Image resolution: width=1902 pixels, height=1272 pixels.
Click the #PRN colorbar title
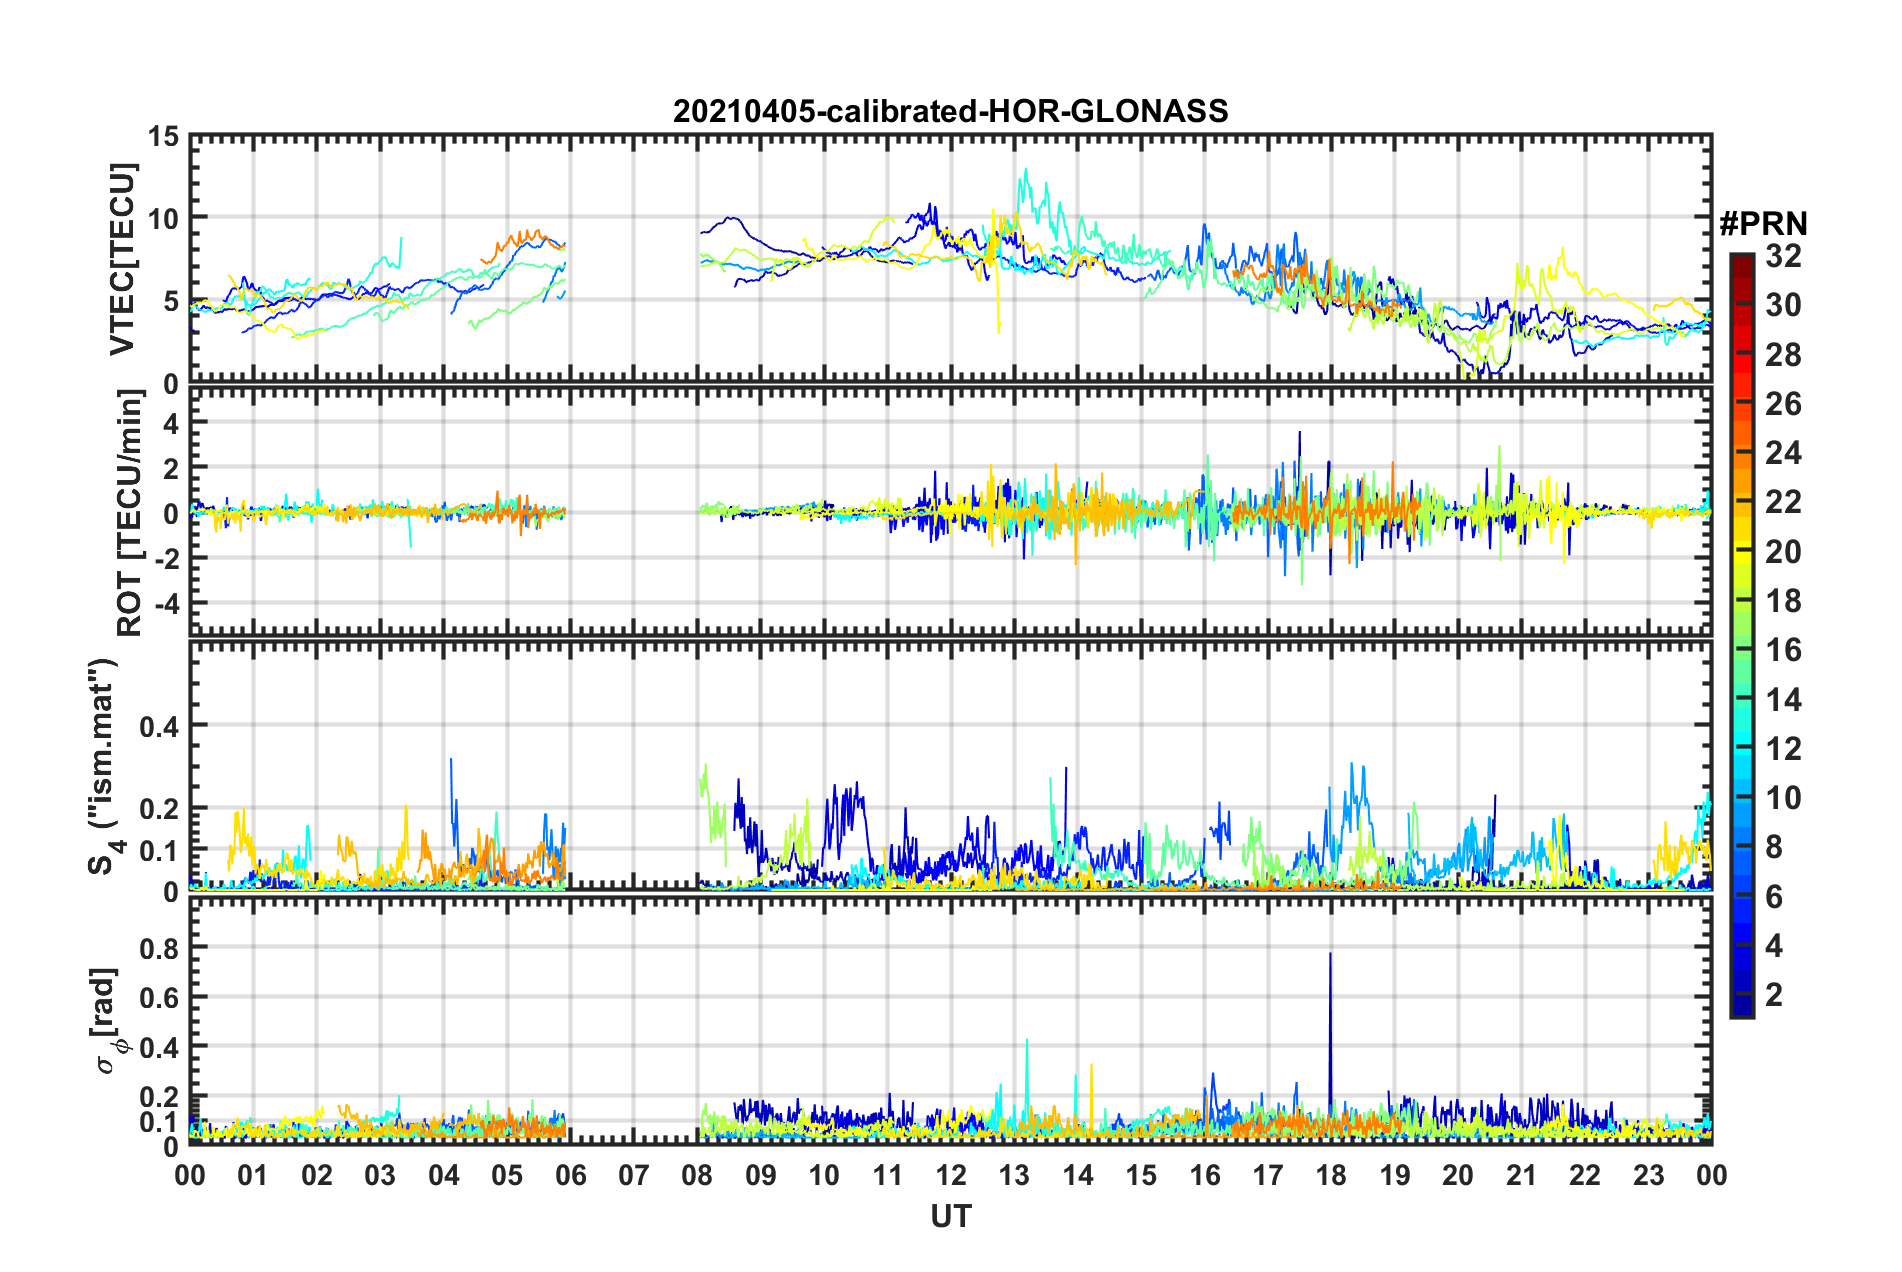click(x=1763, y=224)
